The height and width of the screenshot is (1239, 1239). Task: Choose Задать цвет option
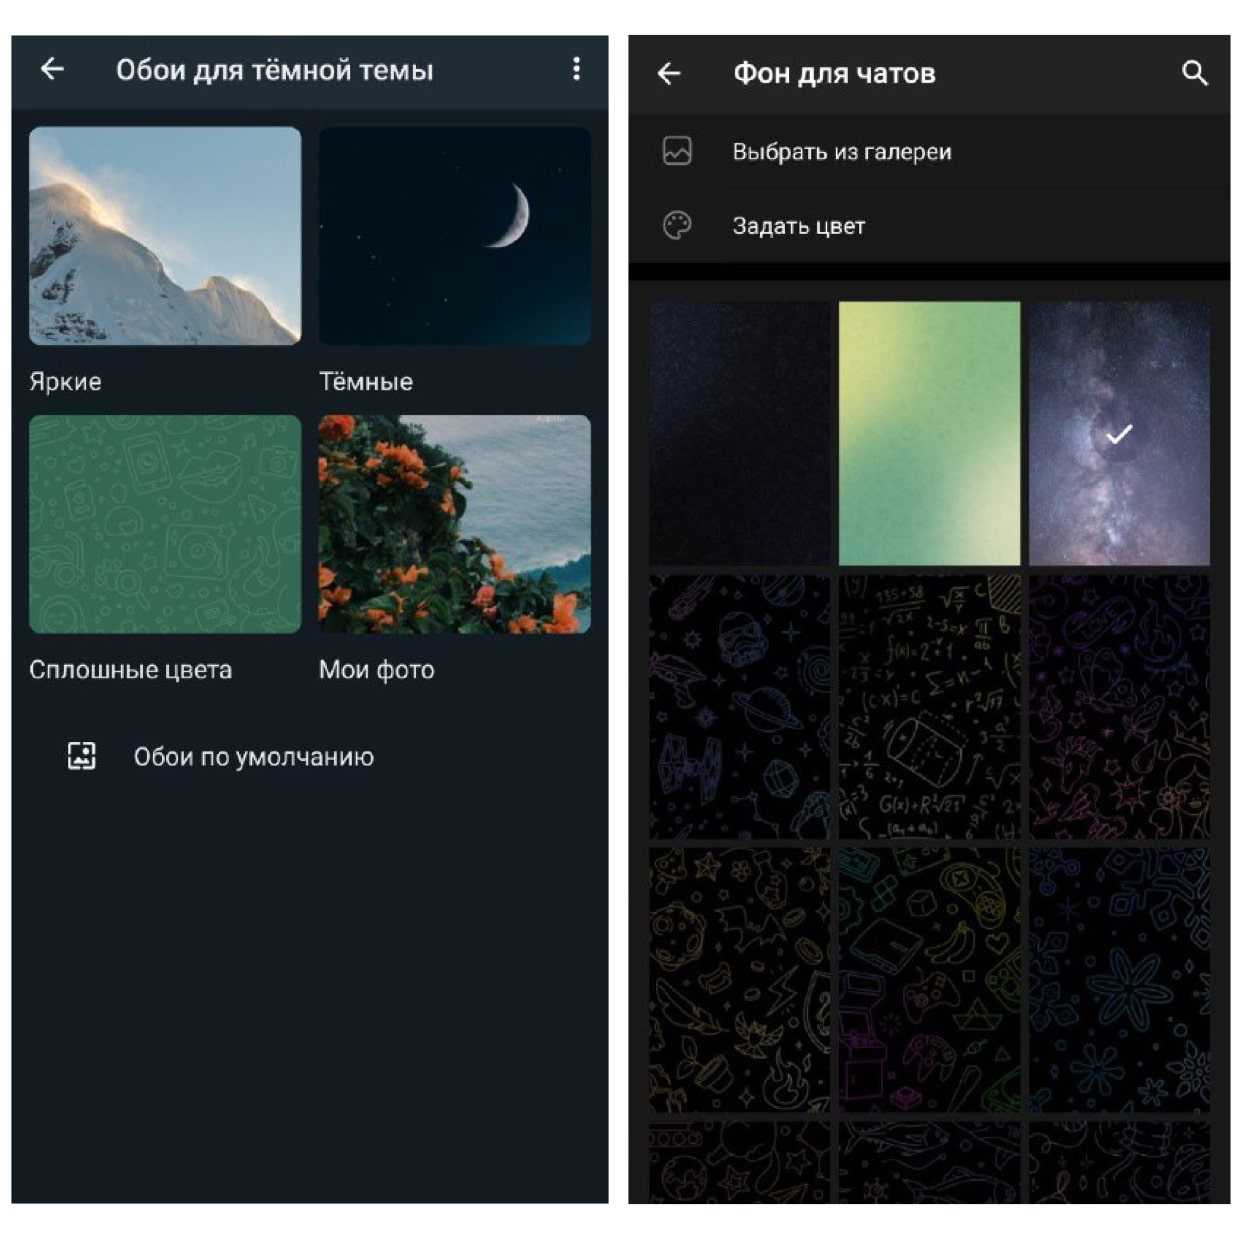[798, 226]
